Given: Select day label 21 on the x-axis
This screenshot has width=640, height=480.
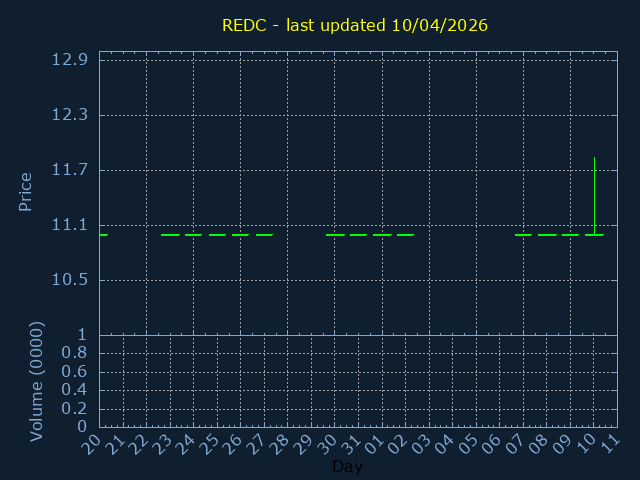Looking at the screenshot, I should [115, 444].
